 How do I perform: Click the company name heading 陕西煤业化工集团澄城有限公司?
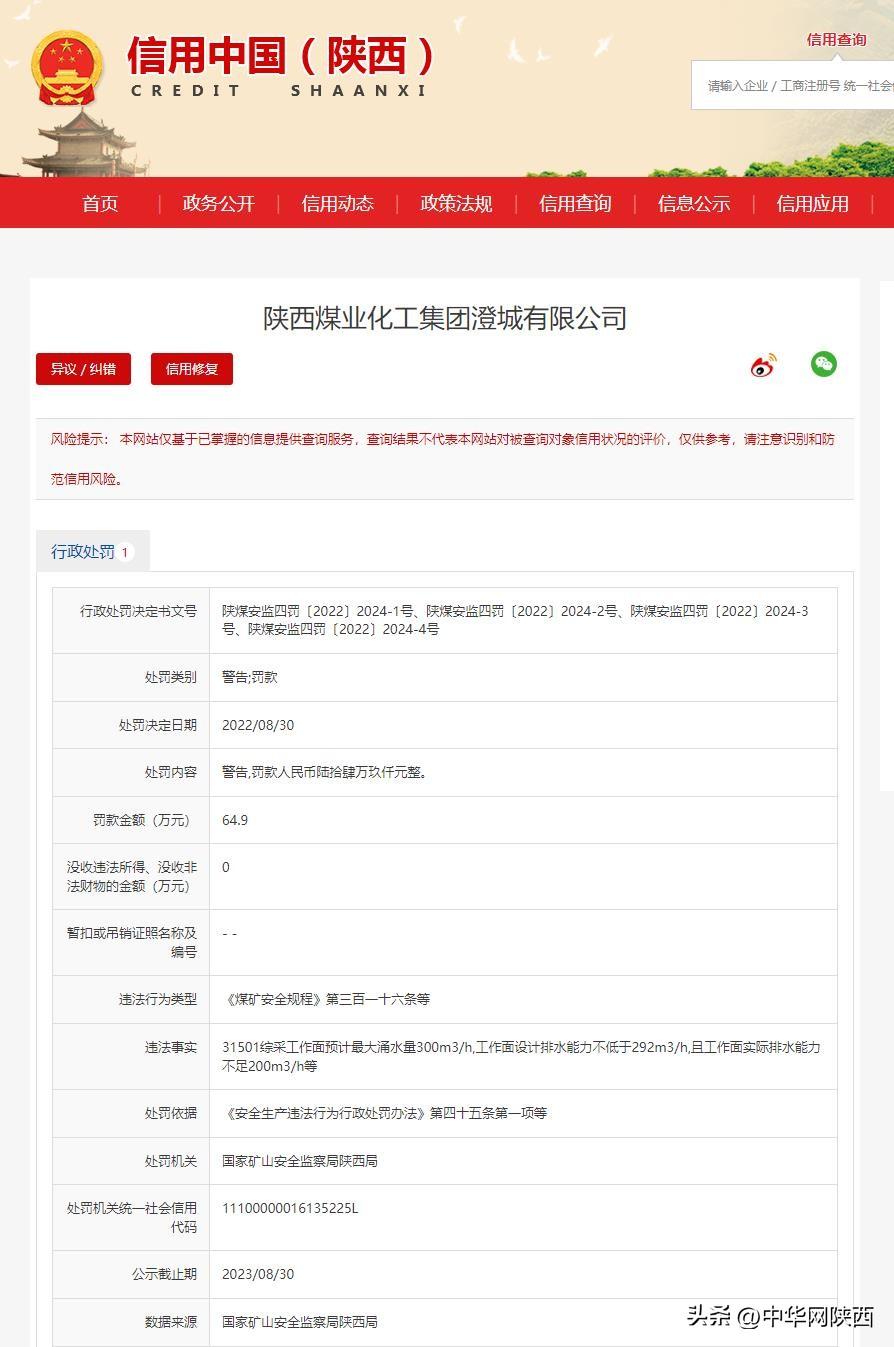pos(445,318)
